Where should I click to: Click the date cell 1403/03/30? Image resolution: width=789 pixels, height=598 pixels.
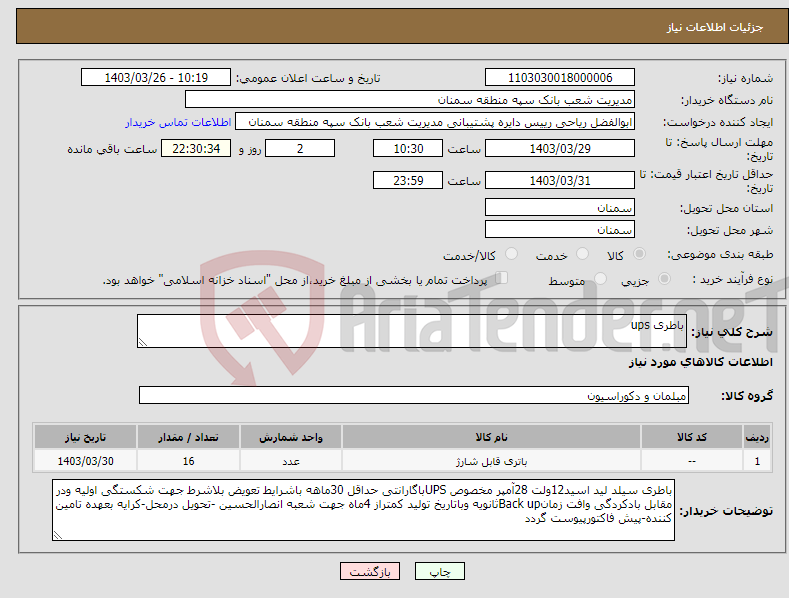click(85, 461)
